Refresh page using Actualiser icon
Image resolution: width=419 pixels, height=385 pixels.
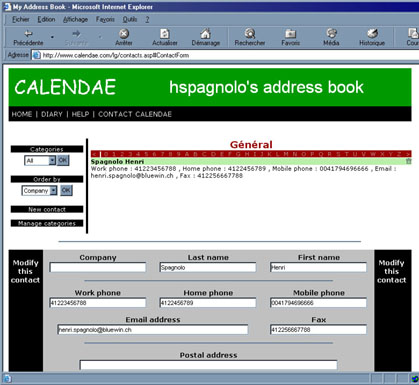tap(165, 34)
